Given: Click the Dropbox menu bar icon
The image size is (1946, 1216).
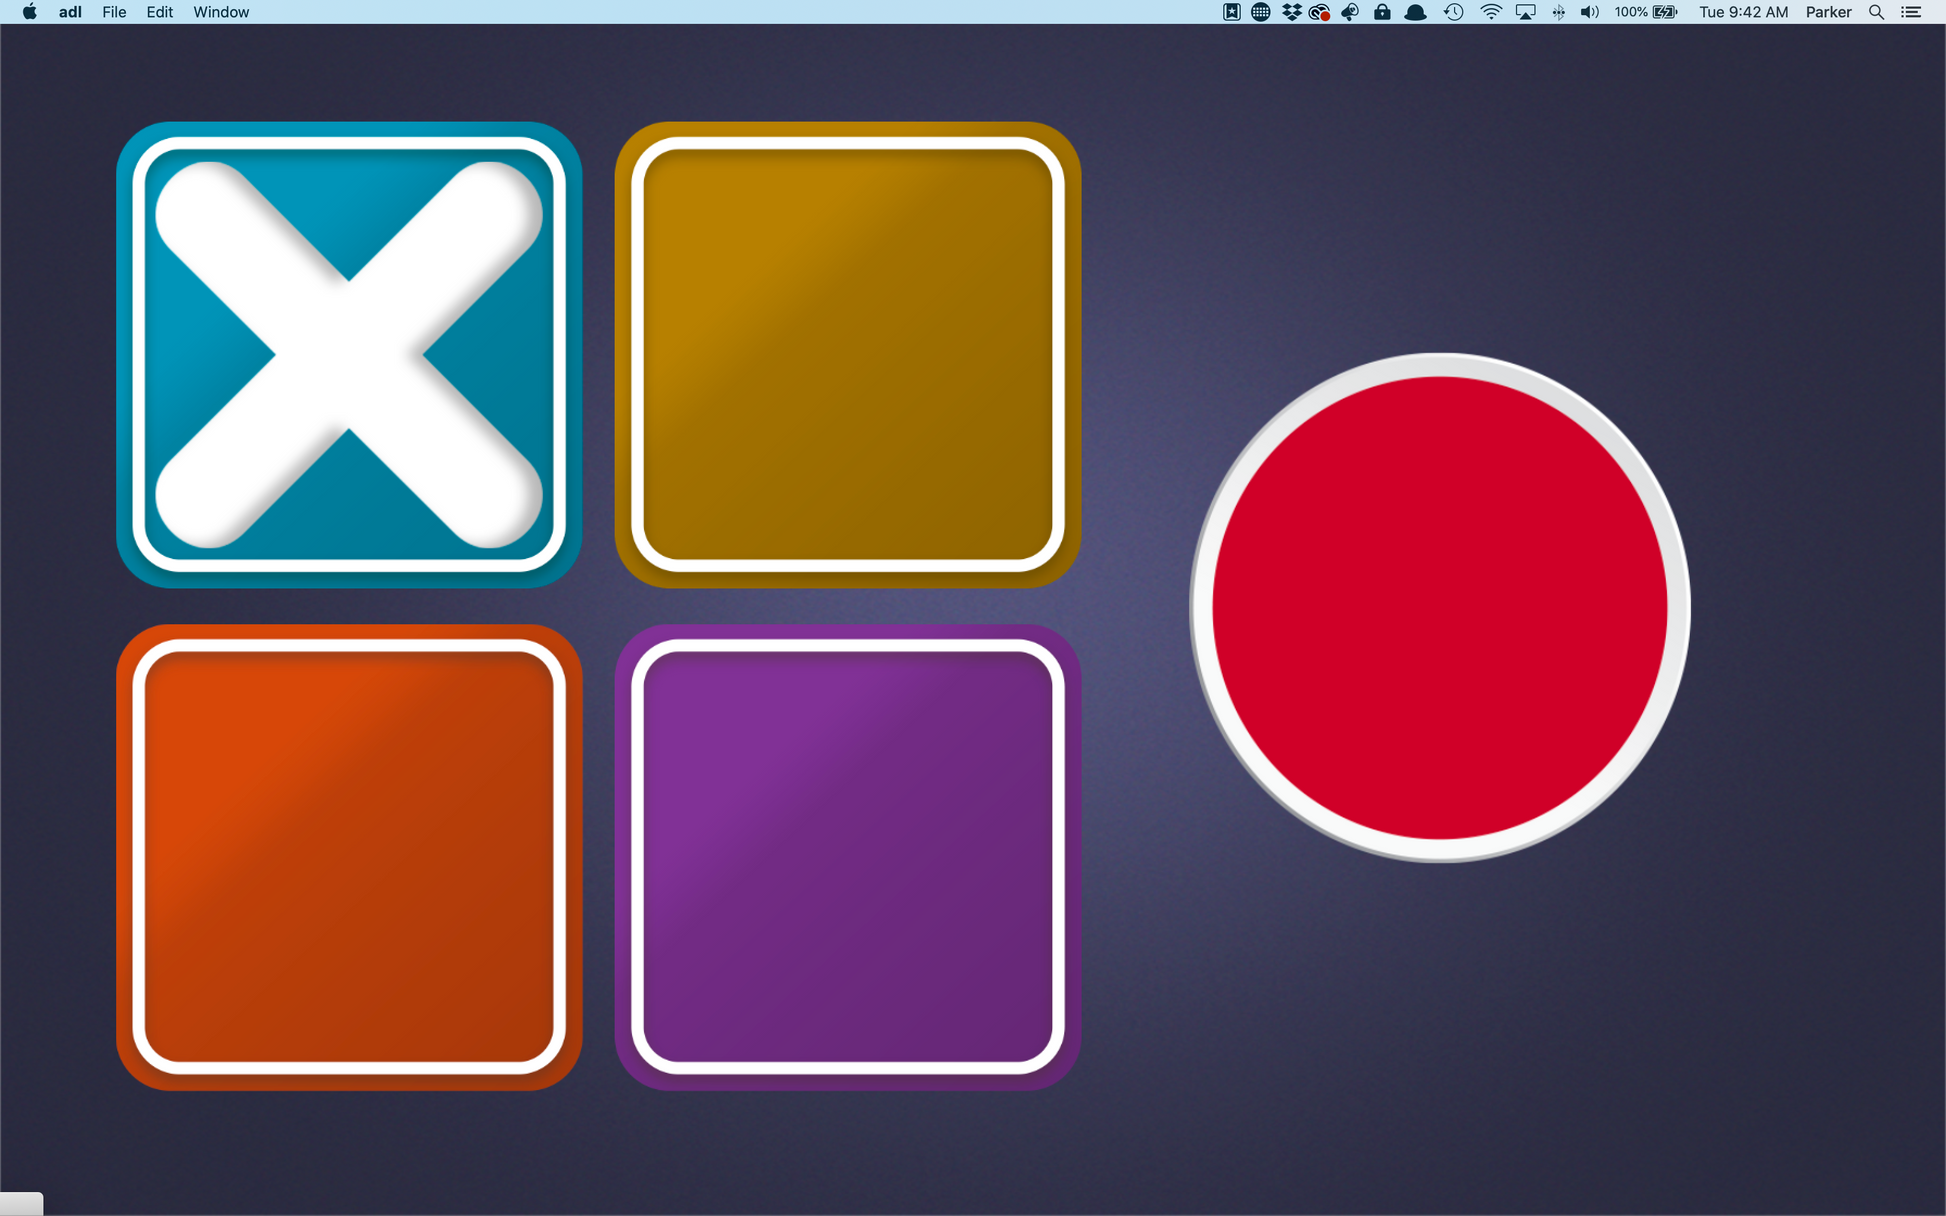Looking at the screenshot, I should (x=1291, y=12).
